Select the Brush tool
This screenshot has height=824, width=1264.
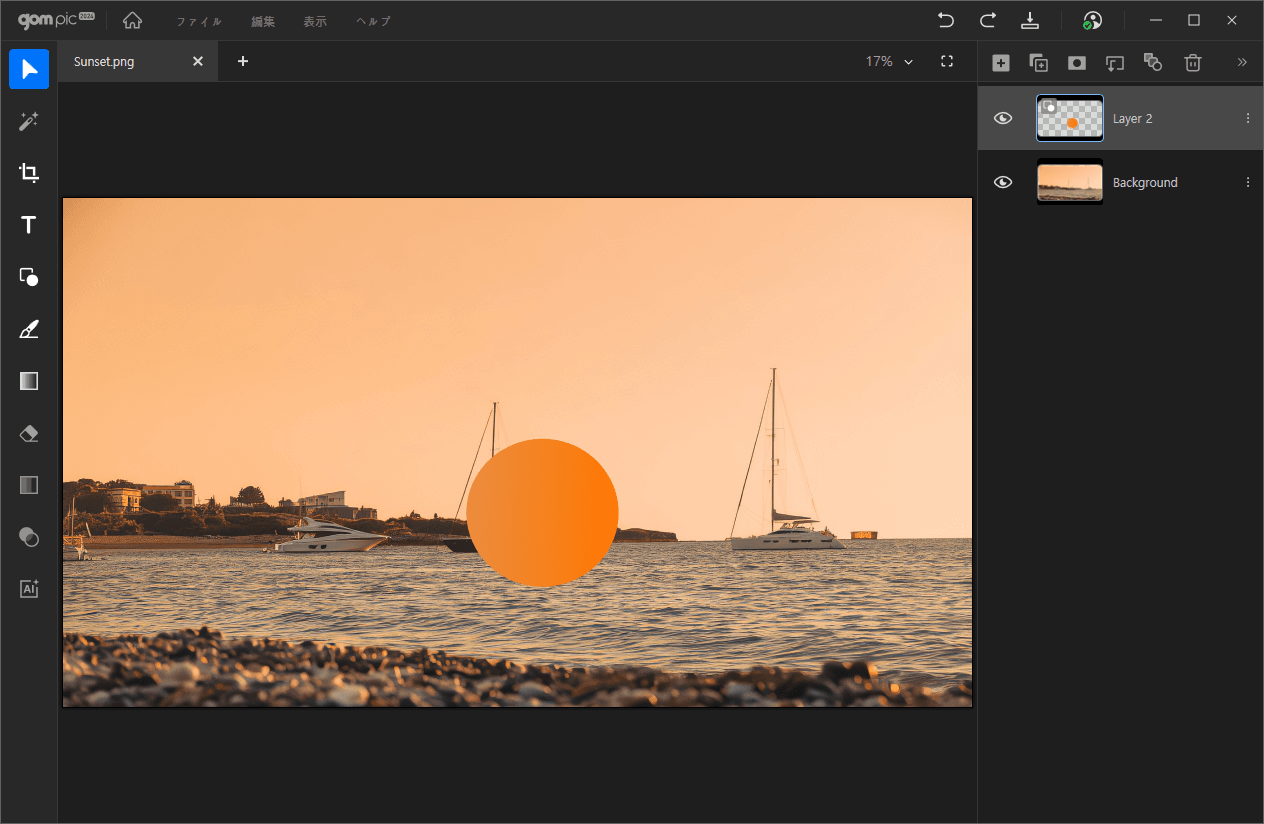coord(29,329)
